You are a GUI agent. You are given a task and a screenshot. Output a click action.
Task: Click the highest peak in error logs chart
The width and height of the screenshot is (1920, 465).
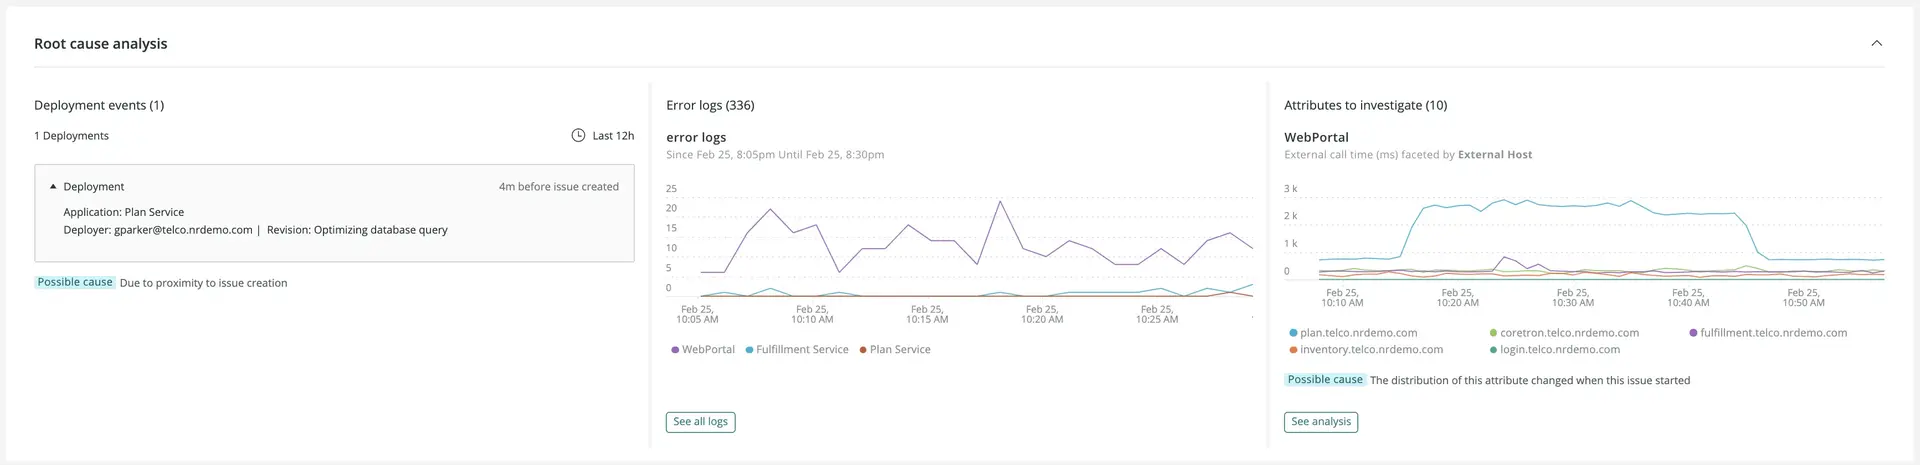[1000, 202]
